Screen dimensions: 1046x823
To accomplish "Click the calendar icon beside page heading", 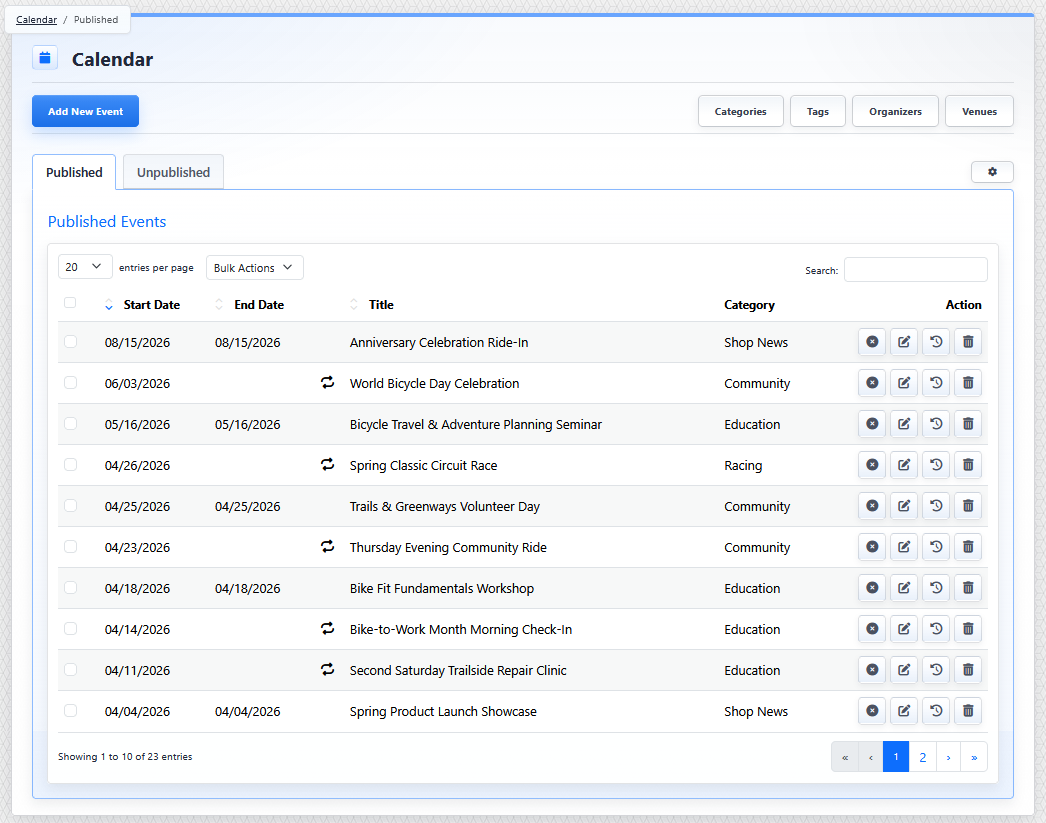I will pyautogui.click(x=45, y=58).
